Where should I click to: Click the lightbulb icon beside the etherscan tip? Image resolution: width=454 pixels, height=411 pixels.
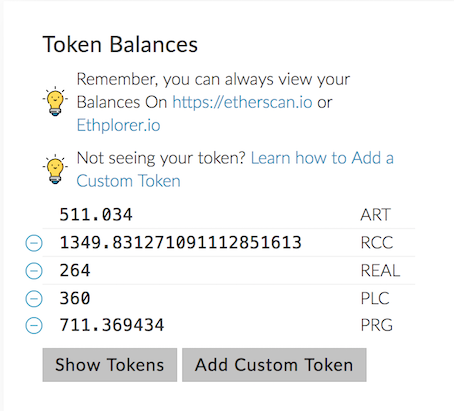pos(55,101)
